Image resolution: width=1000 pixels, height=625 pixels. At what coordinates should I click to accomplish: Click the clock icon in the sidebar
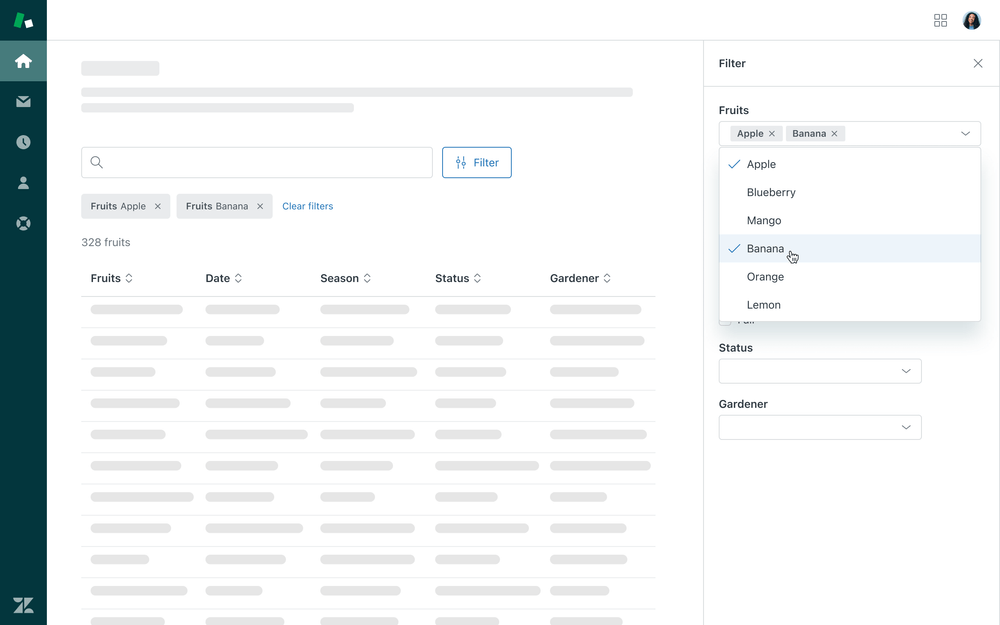click(23, 142)
